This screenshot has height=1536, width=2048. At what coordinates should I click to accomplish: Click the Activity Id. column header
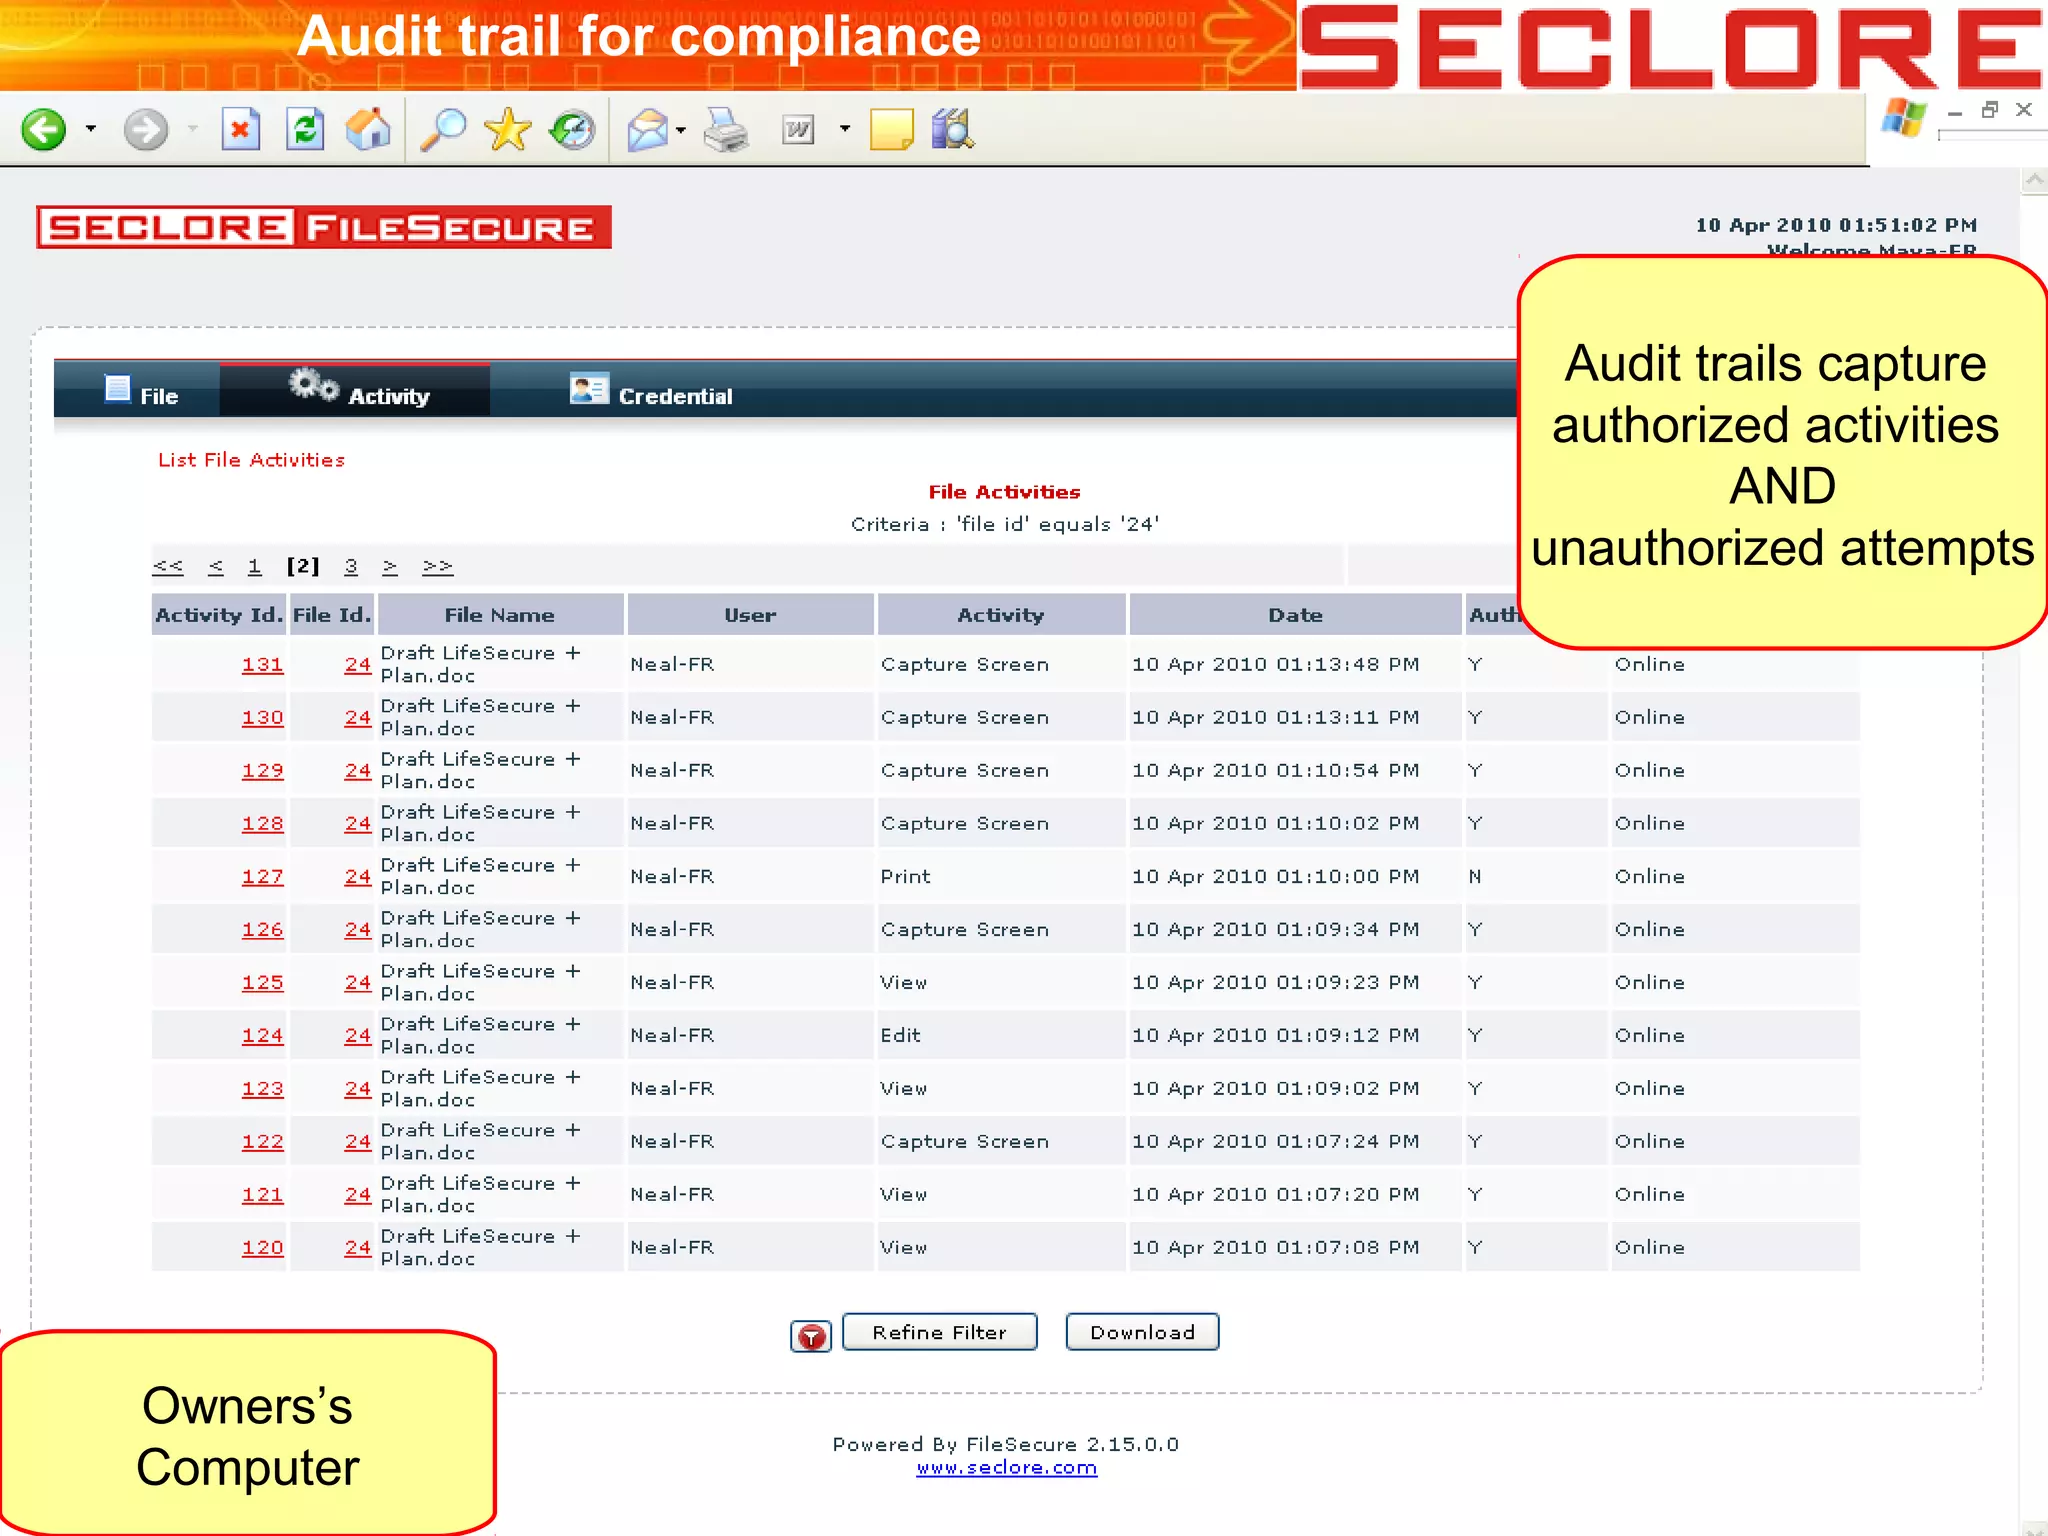coord(219,615)
